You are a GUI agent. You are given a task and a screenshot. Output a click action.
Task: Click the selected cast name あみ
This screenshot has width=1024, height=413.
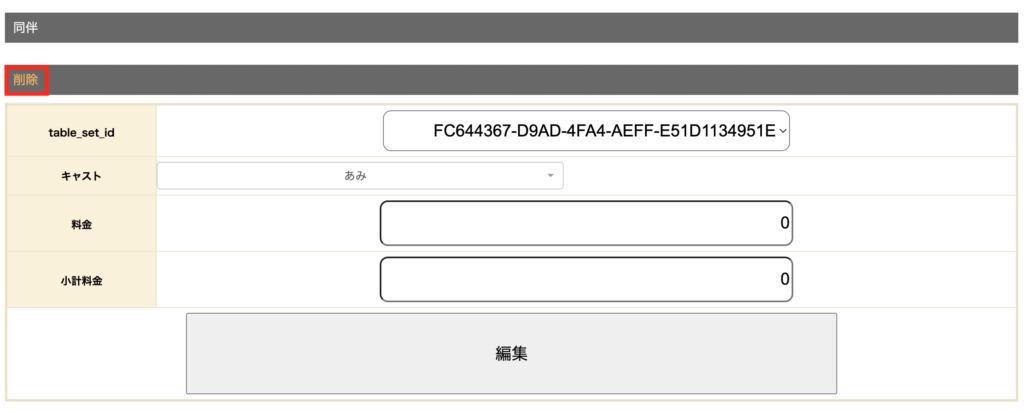pyautogui.click(x=354, y=176)
